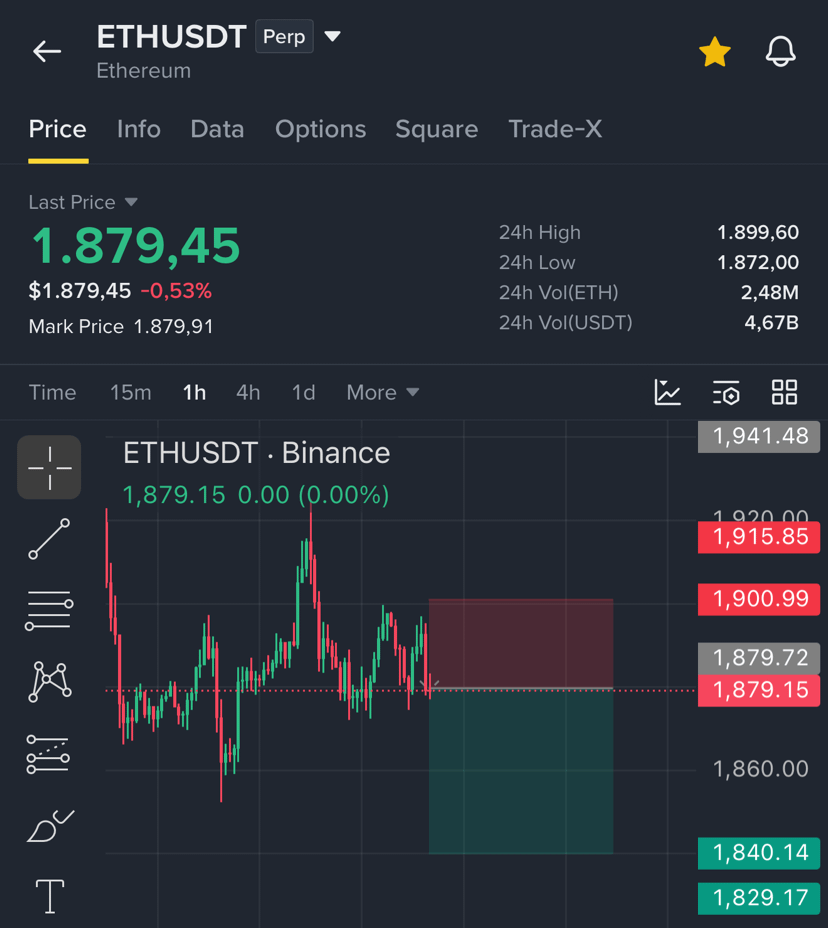Select the crosshair cursor tool

(49, 468)
